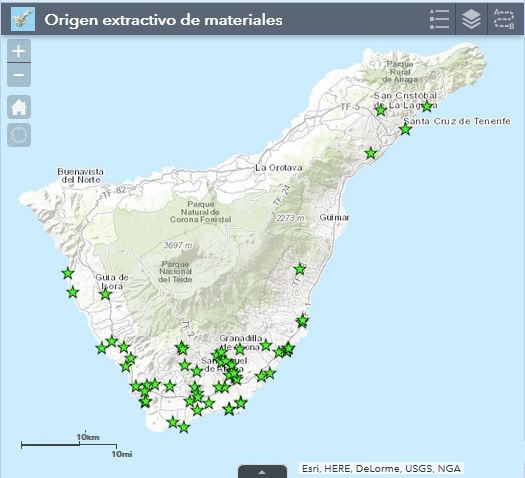Click the TF-82 road label

pos(115,192)
